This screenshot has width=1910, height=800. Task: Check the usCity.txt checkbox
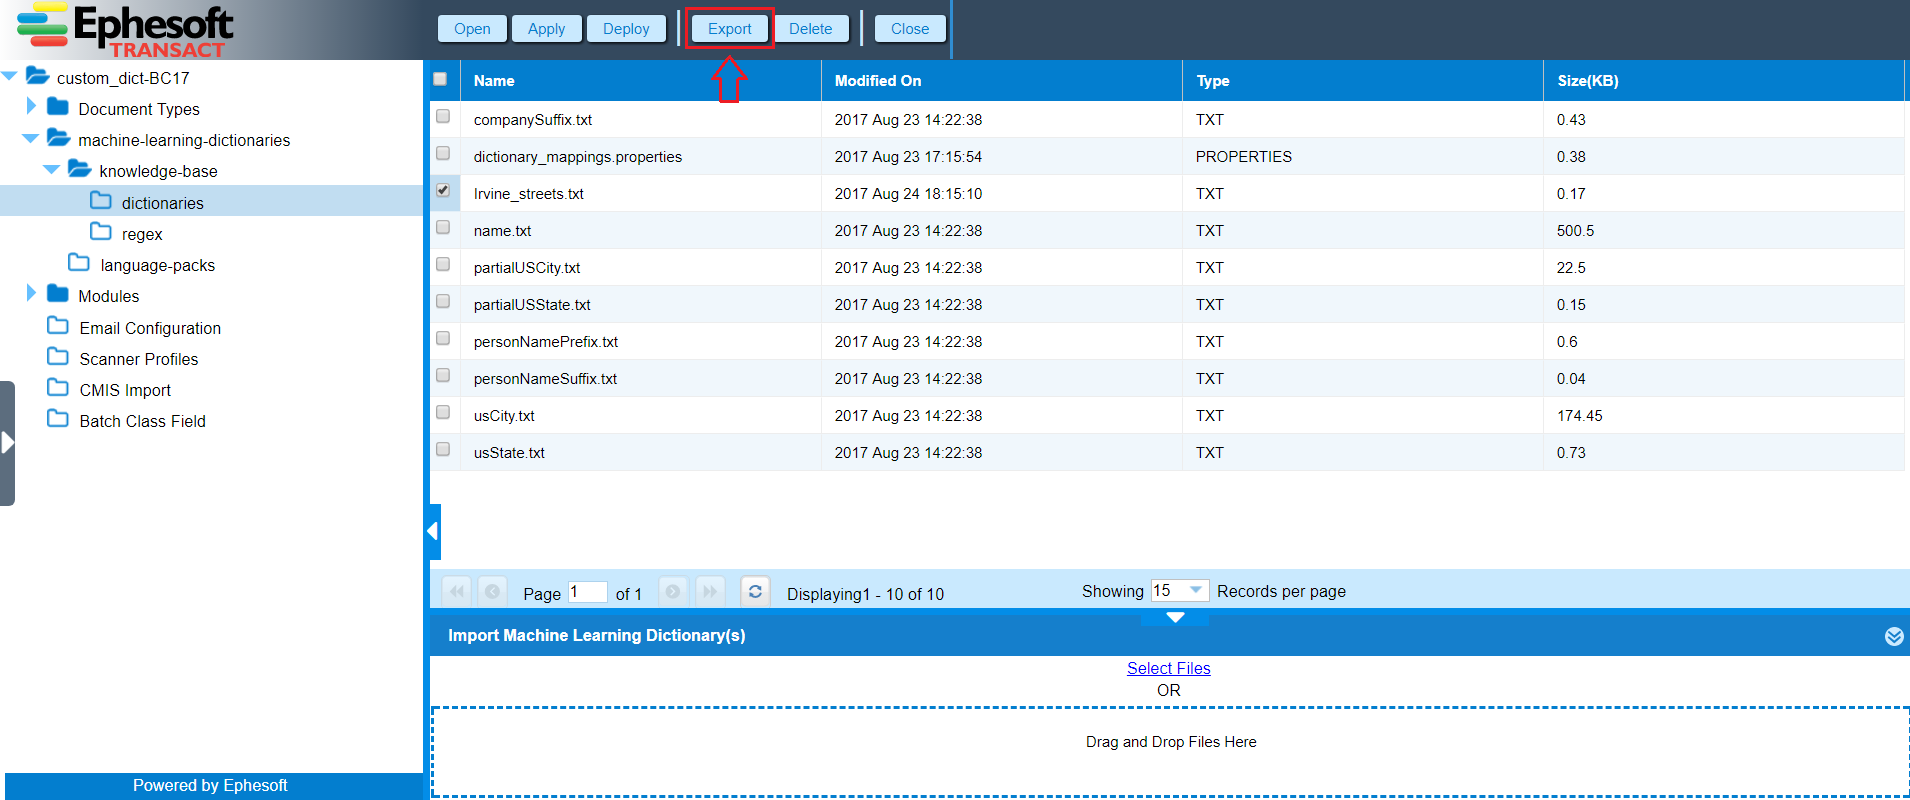pos(443,412)
